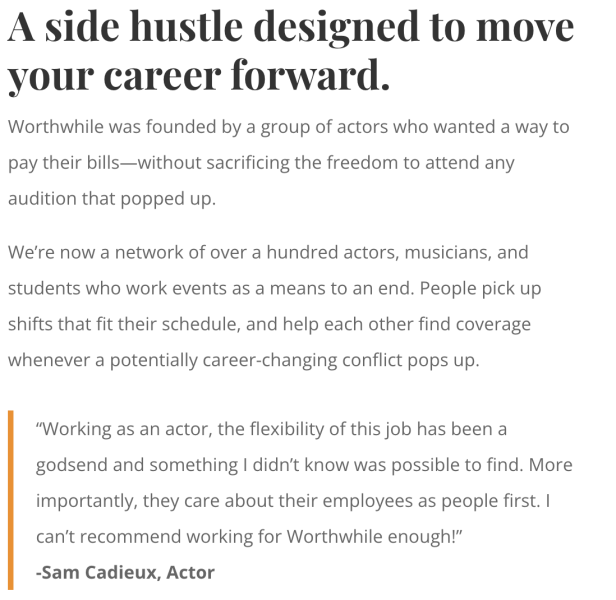The height and width of the screenshot is (600, 616).
Task: Click "We're now a network" paragraph opening
Action: click(96, 253)
